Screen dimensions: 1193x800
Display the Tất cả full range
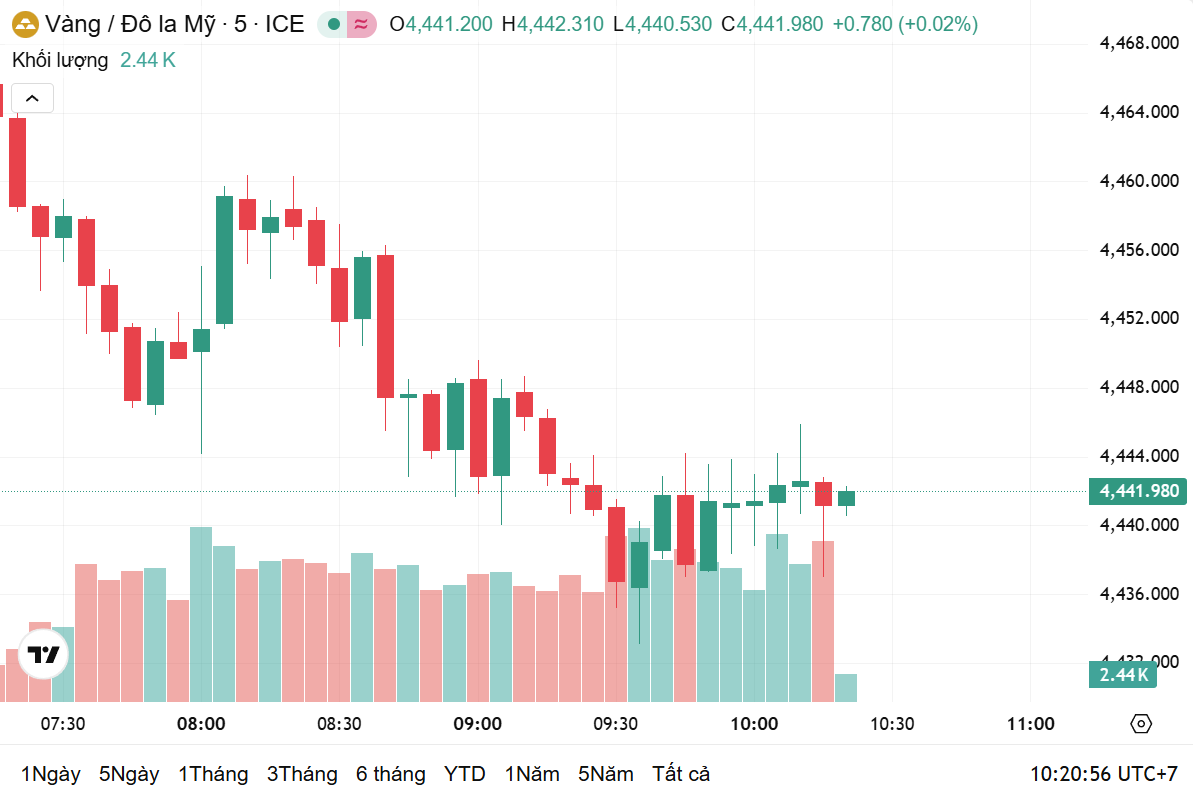pyautogui.click(x=681, y=774)
